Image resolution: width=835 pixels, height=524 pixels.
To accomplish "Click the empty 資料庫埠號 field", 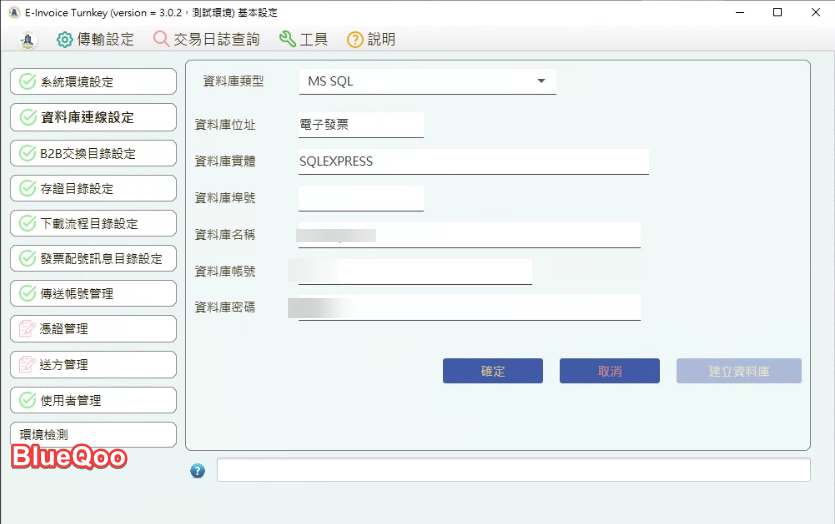I will point(360,198).
